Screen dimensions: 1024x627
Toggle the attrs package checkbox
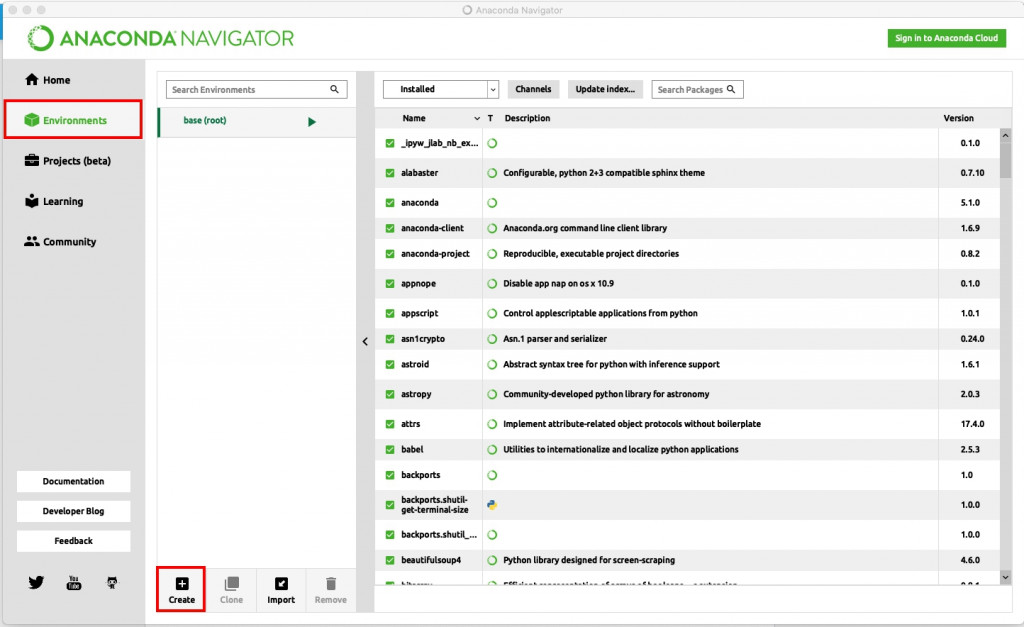click(x=390, y=424)
